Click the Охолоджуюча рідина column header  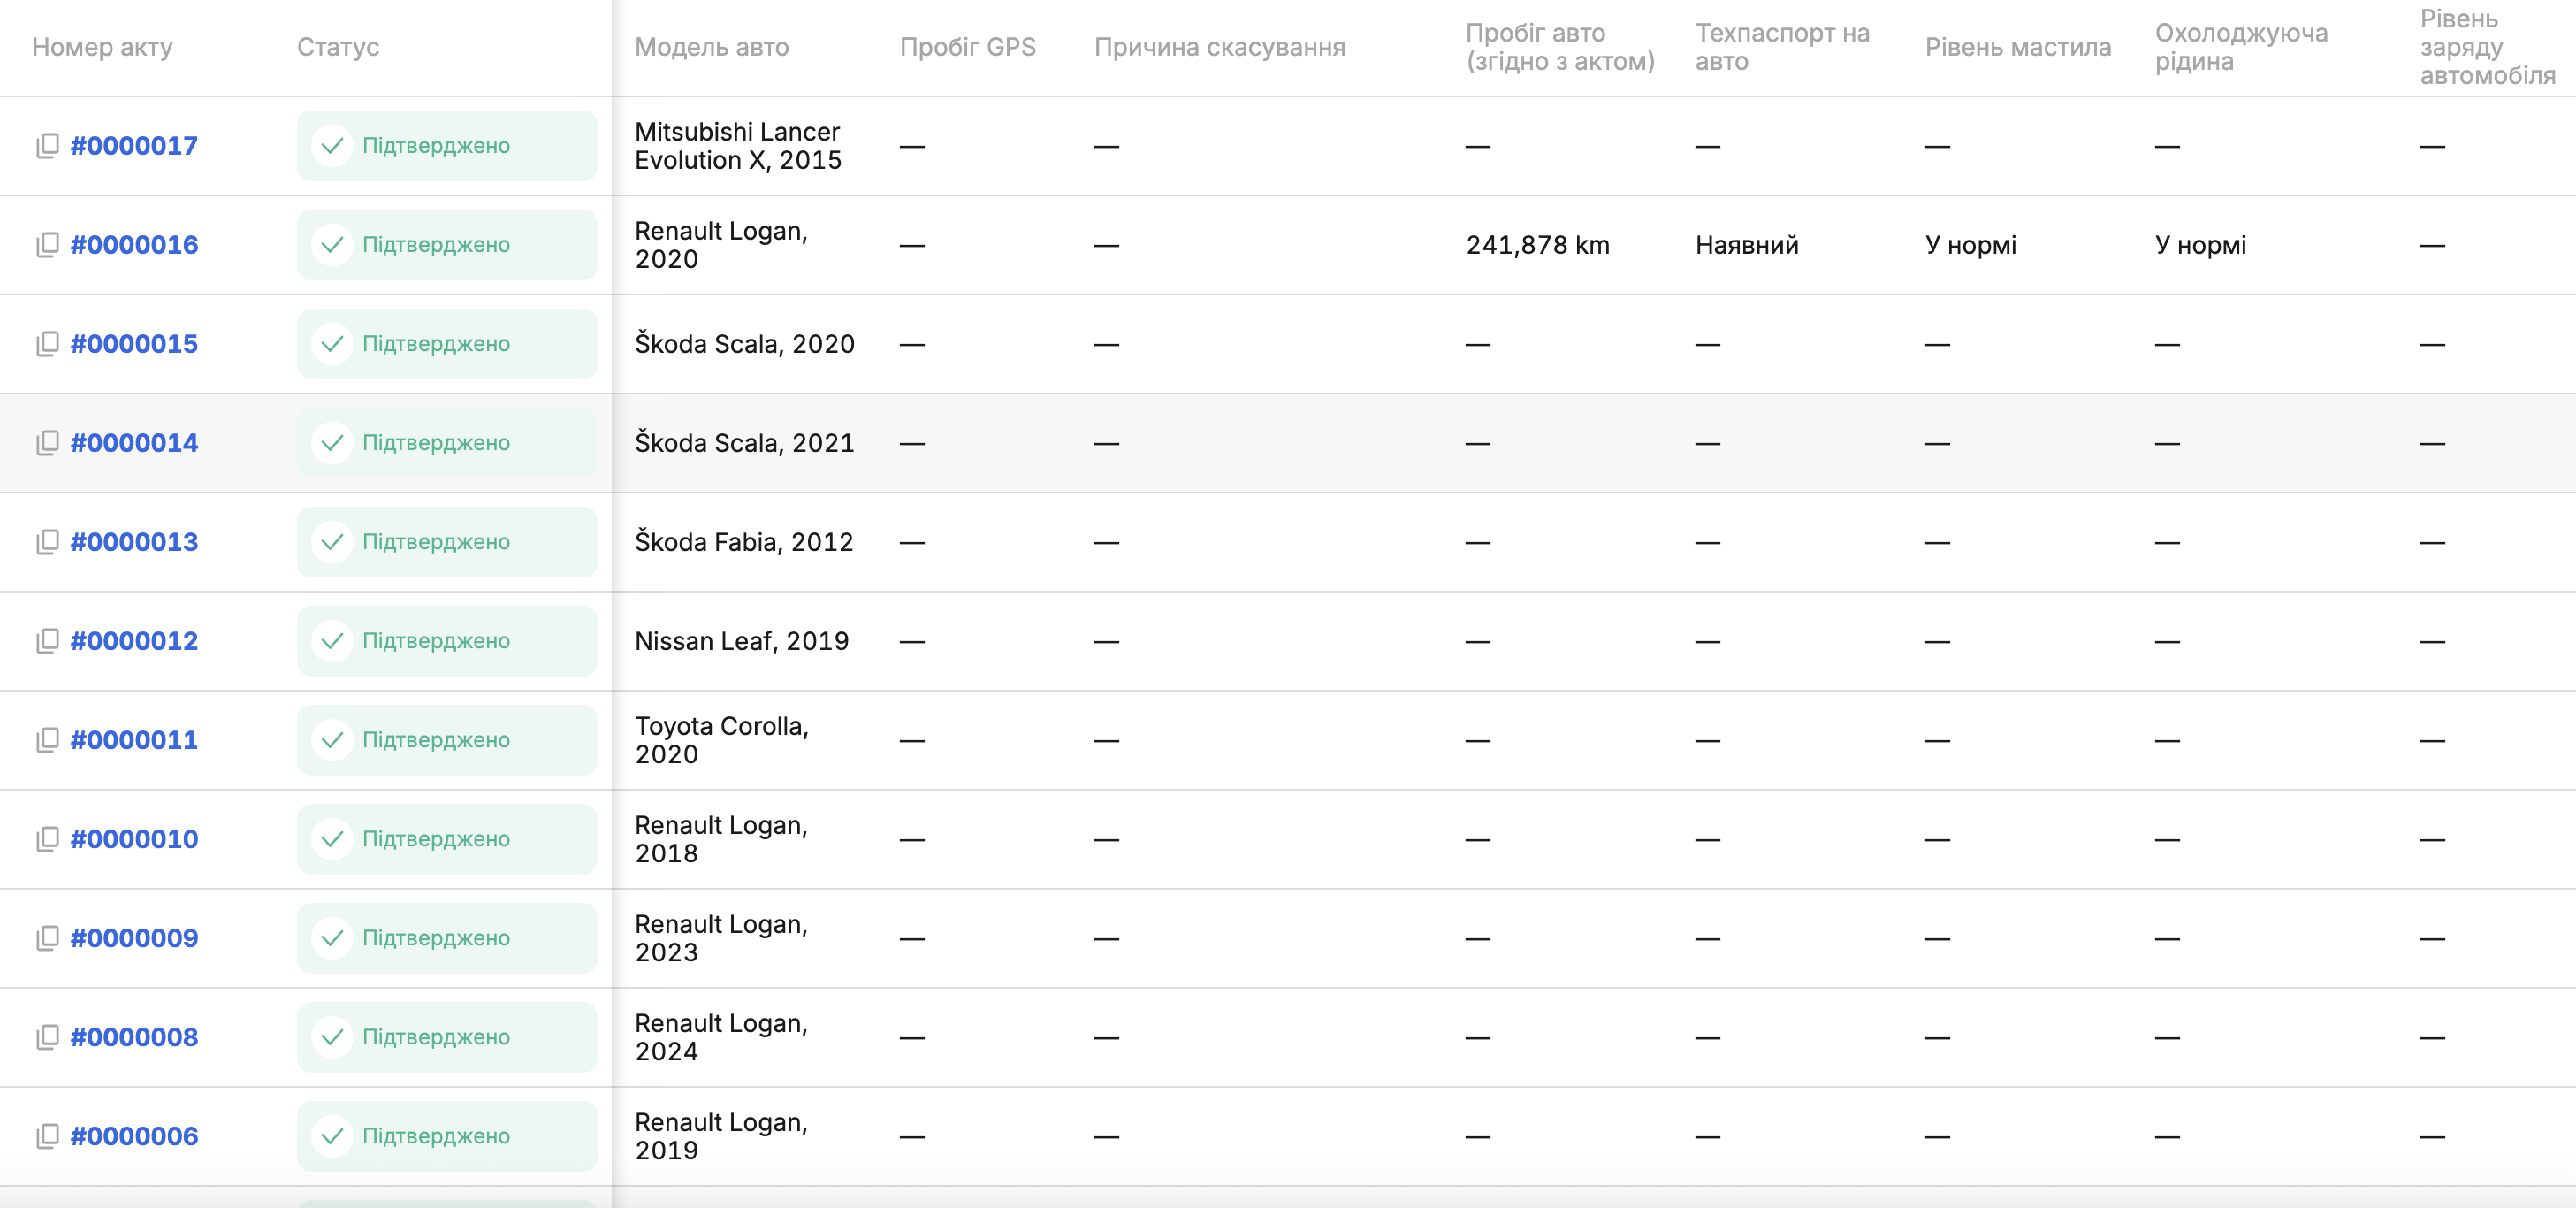pos(2241,47)
